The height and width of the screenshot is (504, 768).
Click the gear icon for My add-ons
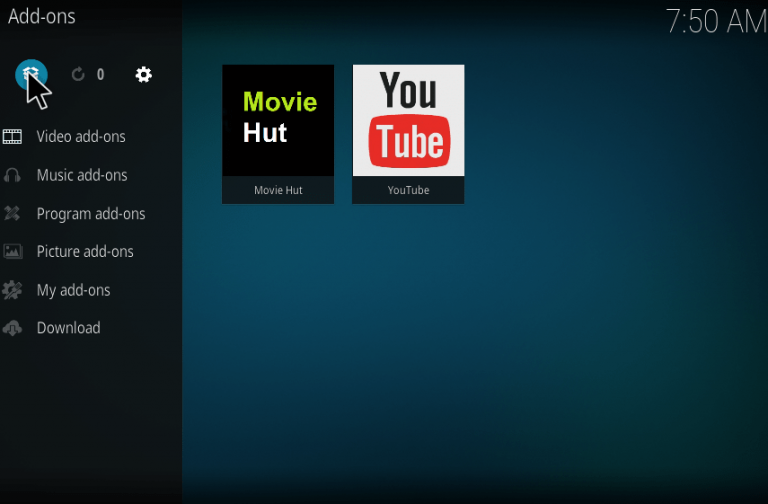(x=12, y=290)
